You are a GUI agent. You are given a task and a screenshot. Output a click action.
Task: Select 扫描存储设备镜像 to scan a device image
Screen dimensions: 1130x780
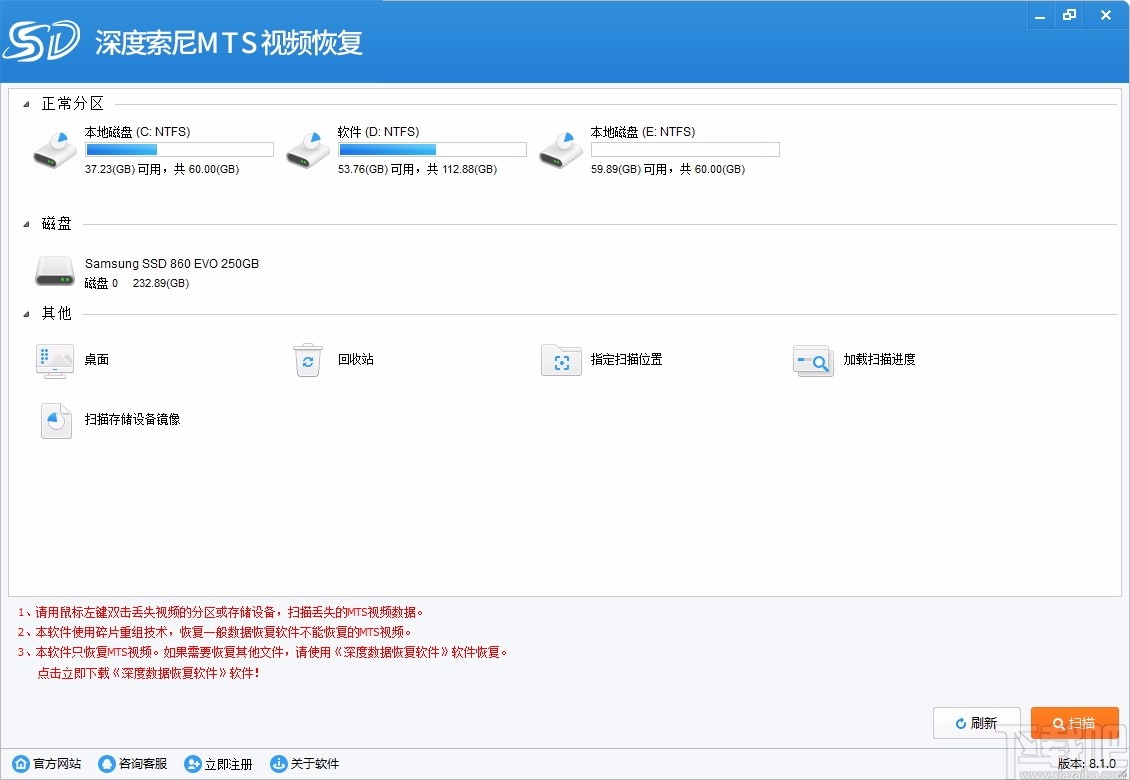click(x=55, y=420)
